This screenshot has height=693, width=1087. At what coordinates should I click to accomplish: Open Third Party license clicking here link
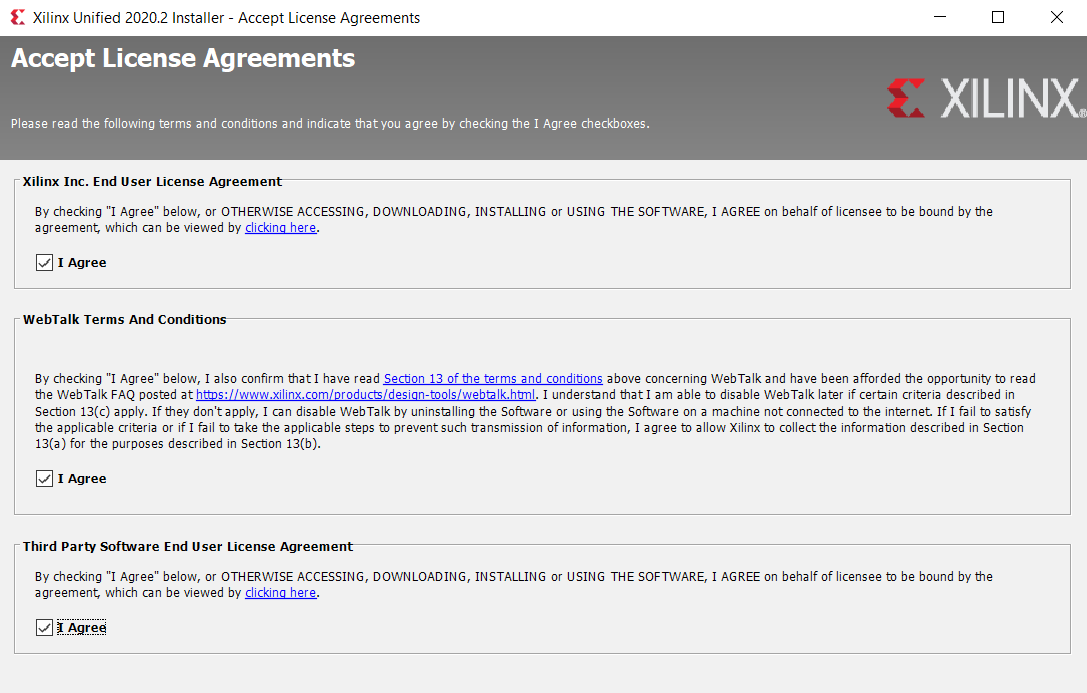(281, 593)
